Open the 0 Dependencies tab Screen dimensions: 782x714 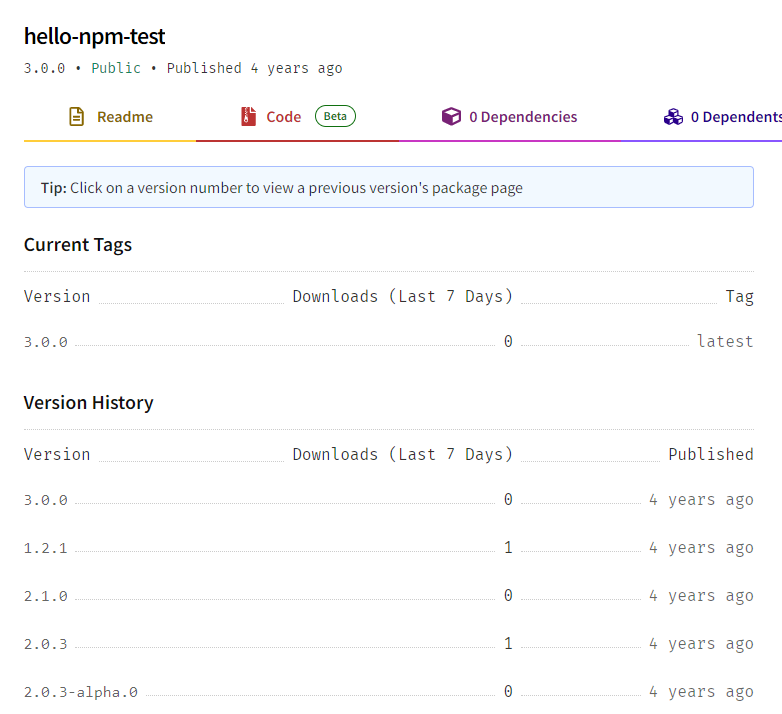[523, 117]
